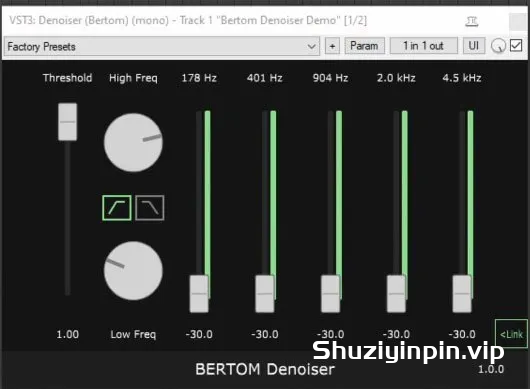
Task: Toggle the Link bands button
Action: 511,334
